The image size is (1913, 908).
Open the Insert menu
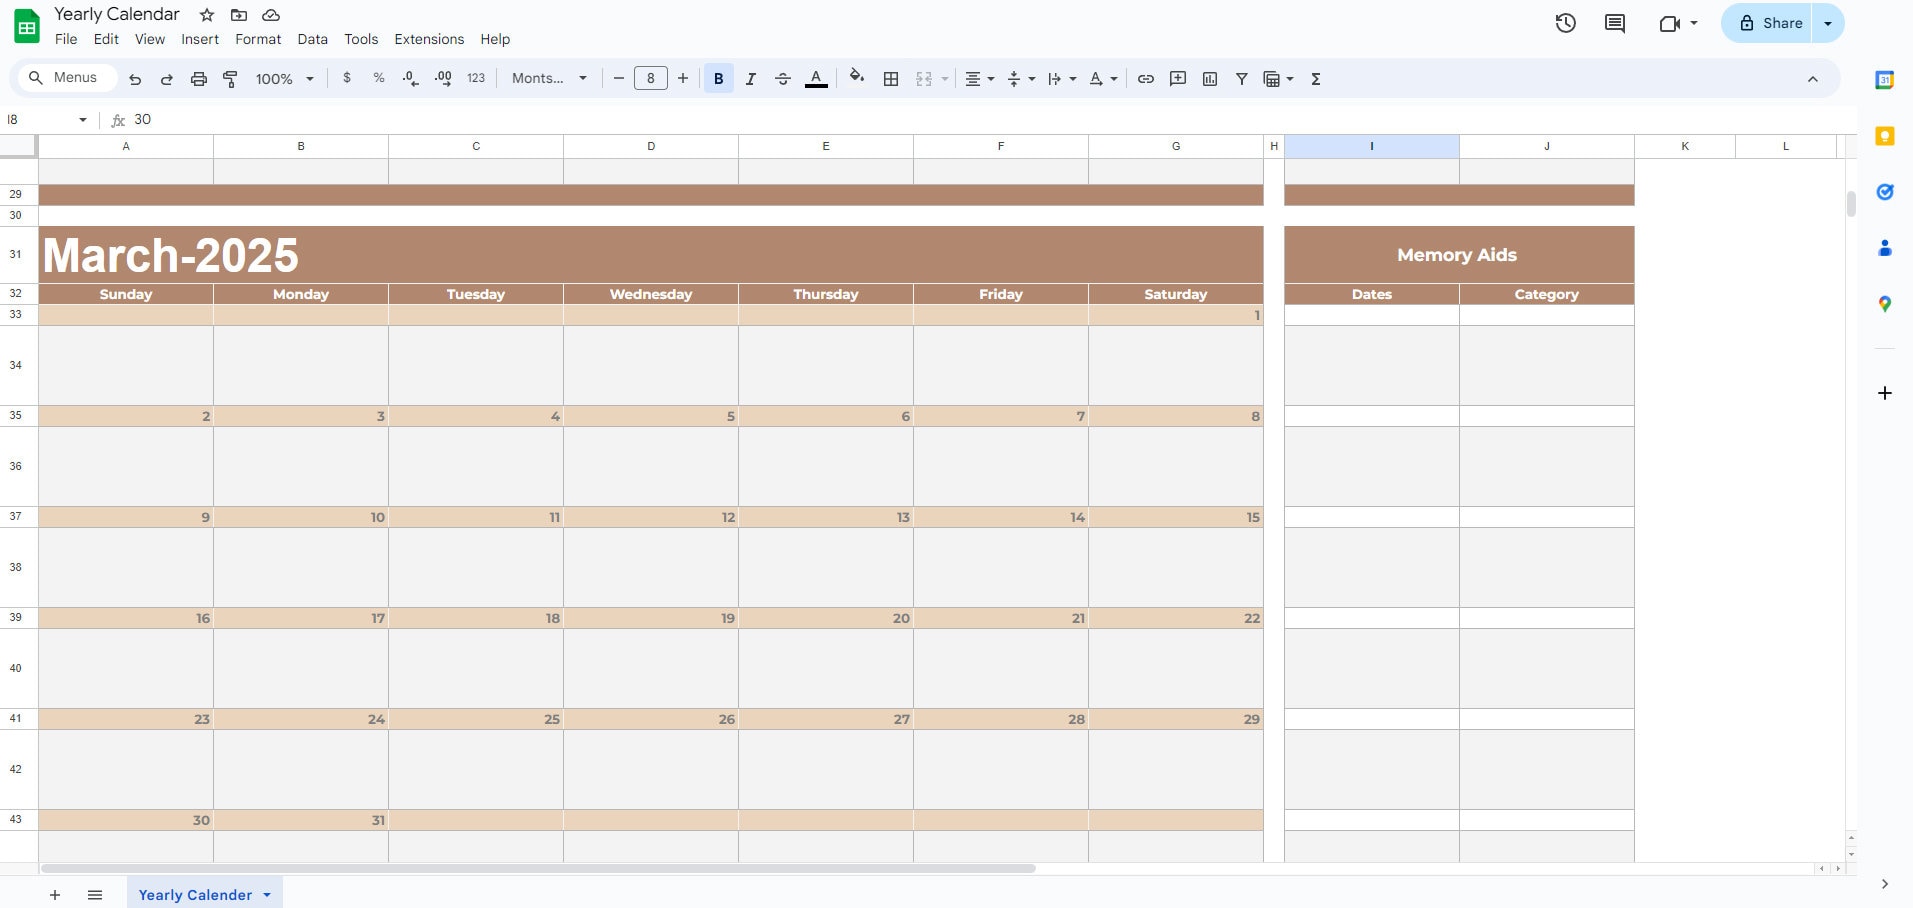[200, 39]
